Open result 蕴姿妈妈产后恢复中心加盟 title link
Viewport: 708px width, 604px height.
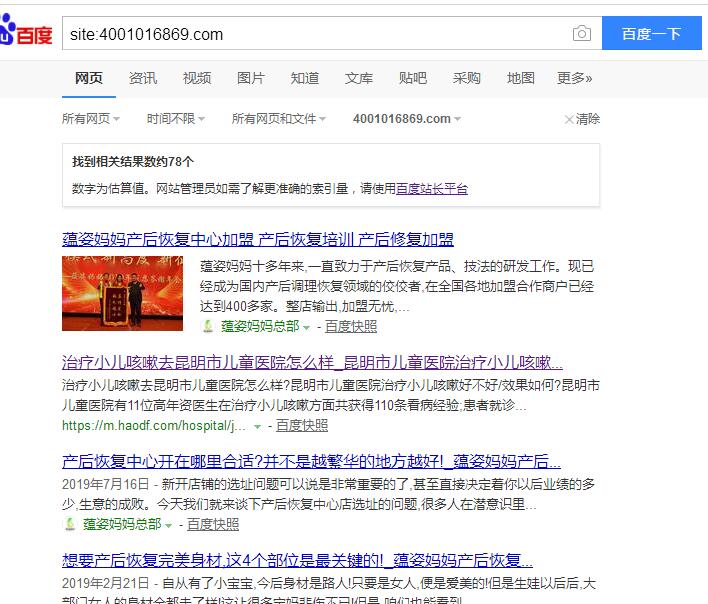pos(258,239)
